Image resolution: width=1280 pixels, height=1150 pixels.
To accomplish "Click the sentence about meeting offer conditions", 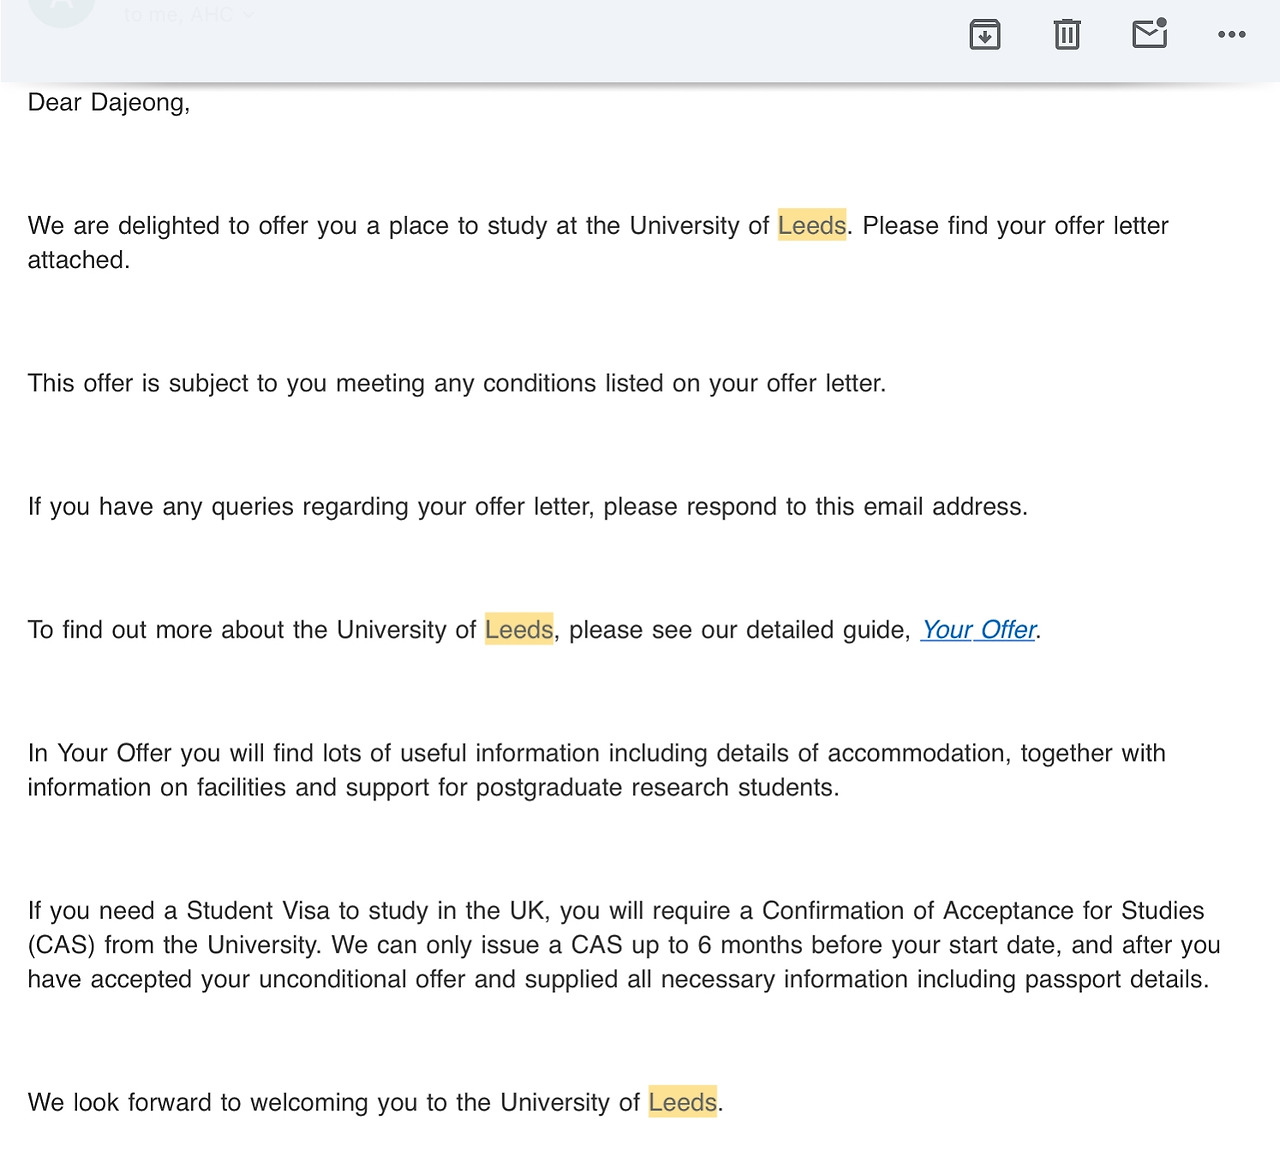I will (x=456, y=384).
